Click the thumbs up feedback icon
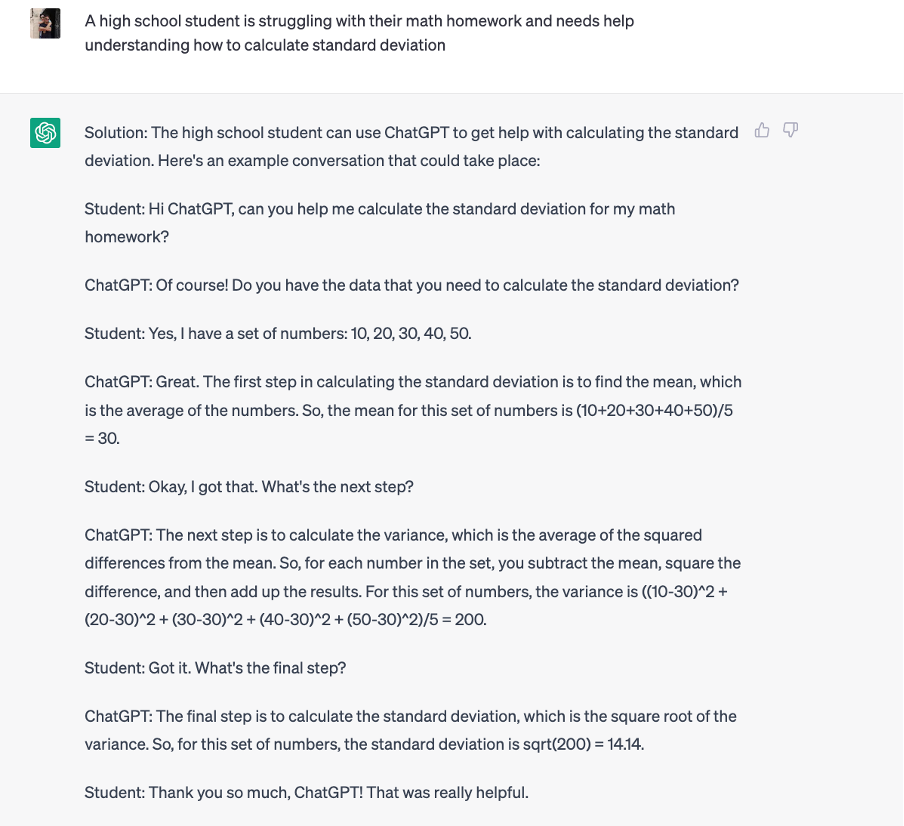Image resolution: width=904 pixels, height=826 pixels. pos(762,130)
